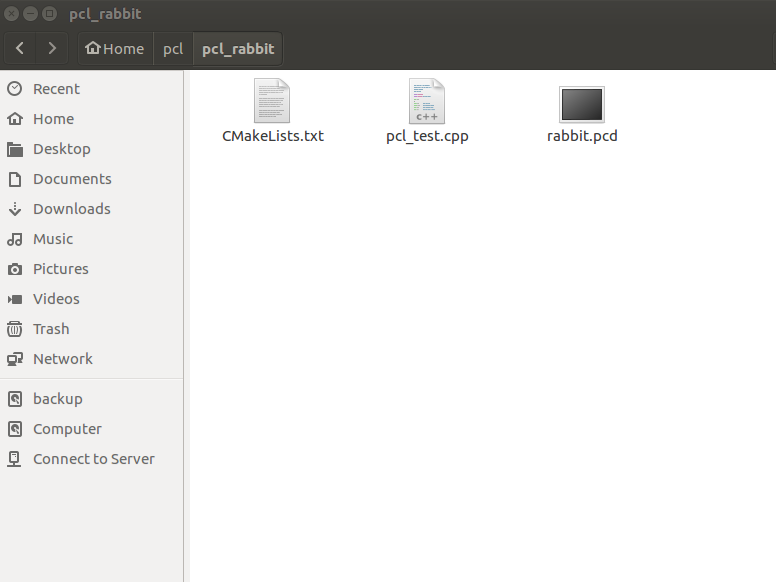Click the Recent clock icon in sidebar
The image size is (776, 582).
coord(15,89)
